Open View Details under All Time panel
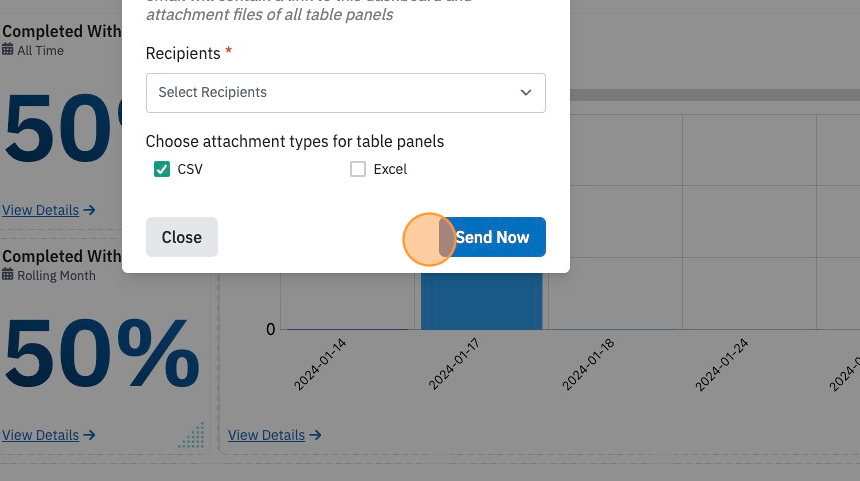The image size is (860, 481). click(41, 210)
